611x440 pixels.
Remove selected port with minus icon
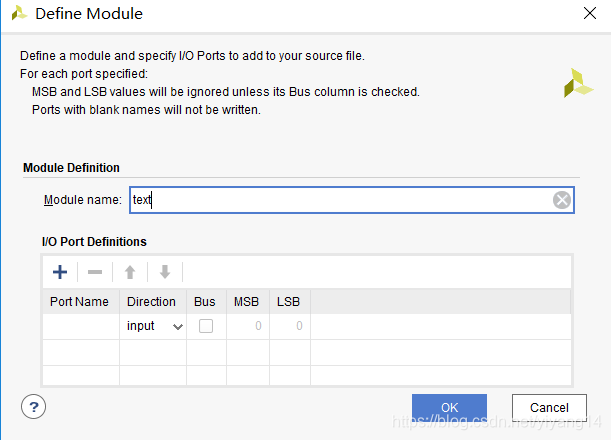(95, 272)
